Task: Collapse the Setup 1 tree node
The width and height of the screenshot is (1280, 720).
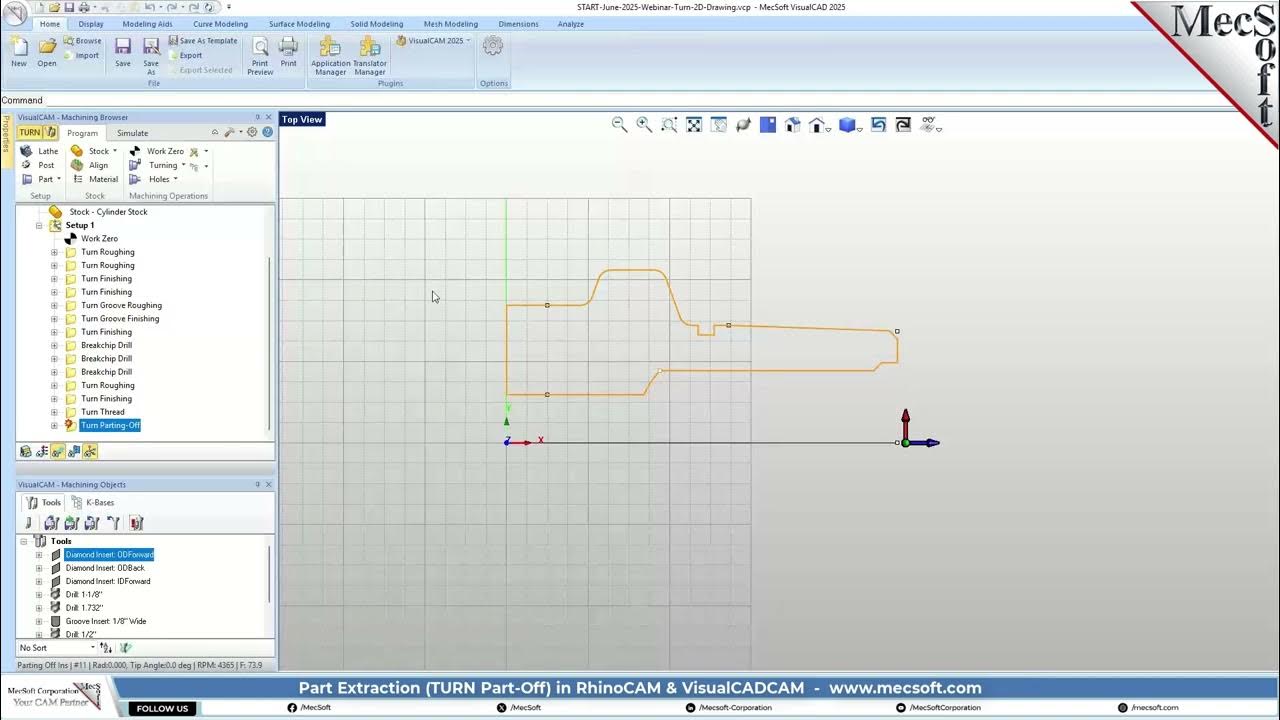Action: click(x=39, y=225)
